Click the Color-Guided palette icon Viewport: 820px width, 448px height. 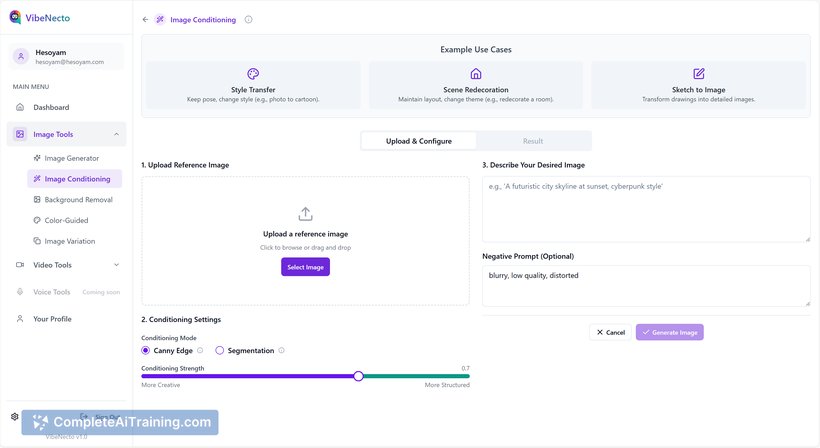(37, 221)
